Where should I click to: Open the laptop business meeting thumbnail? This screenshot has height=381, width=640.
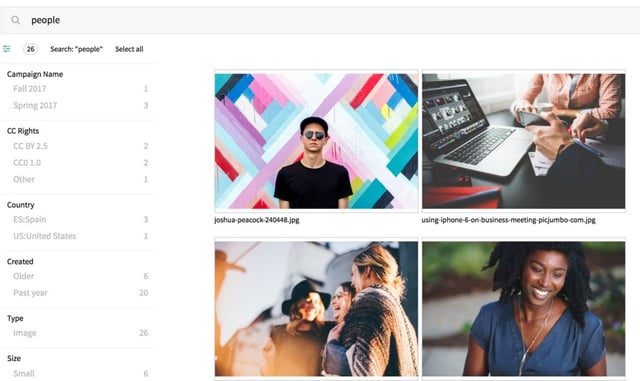(x=524, y=141)
